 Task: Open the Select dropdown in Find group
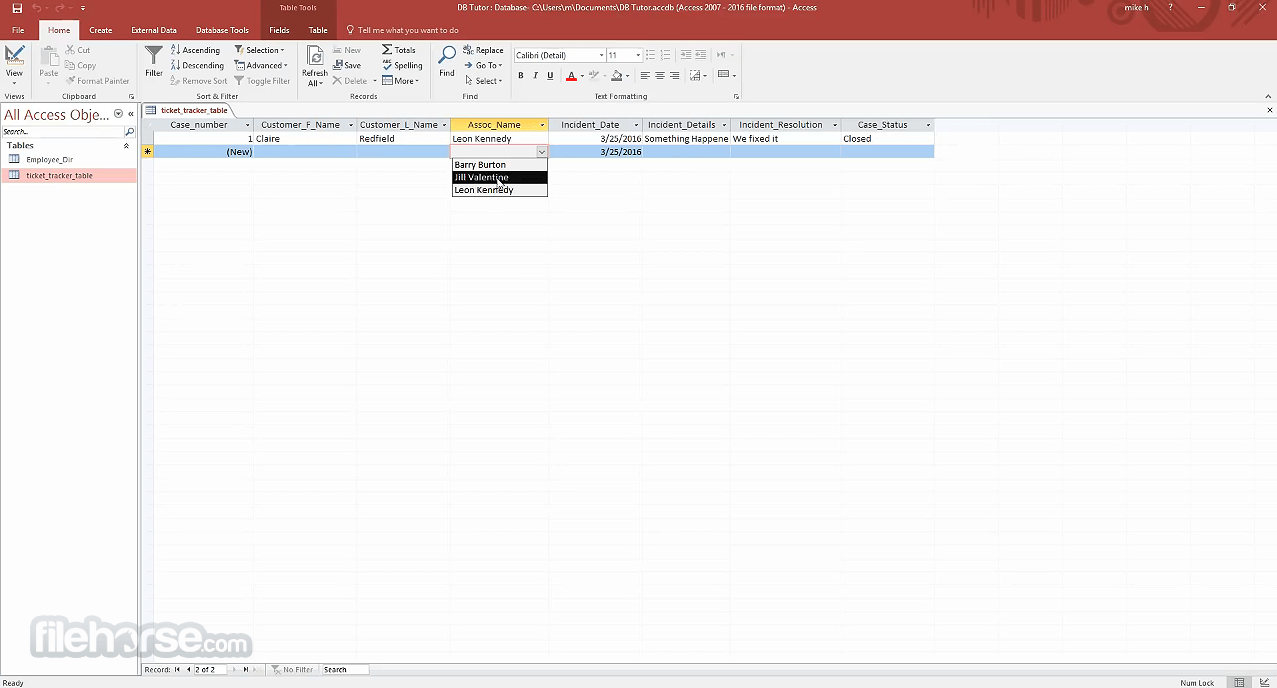483,81
